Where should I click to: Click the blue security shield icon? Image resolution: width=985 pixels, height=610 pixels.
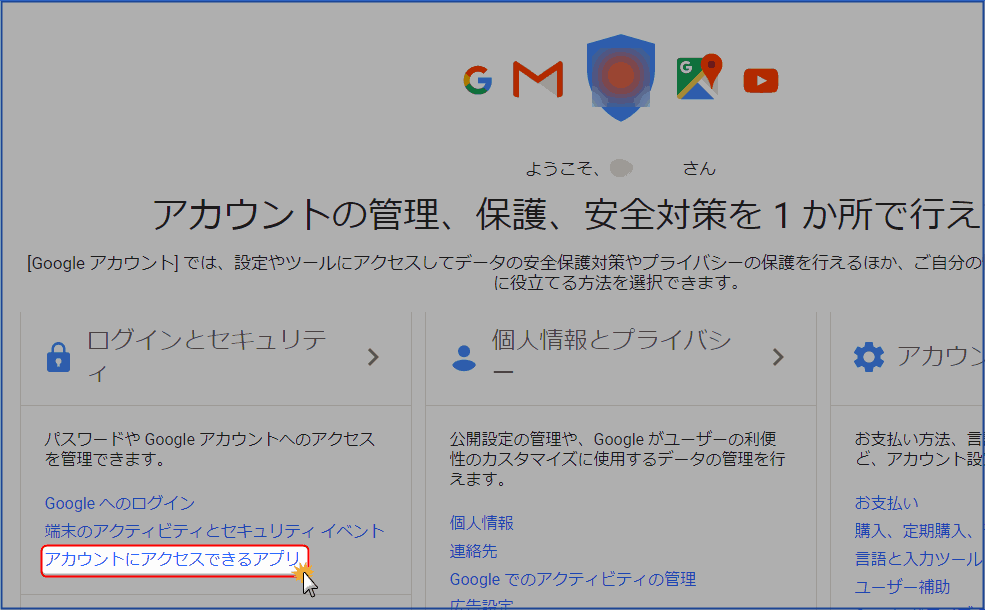[621, 77]
